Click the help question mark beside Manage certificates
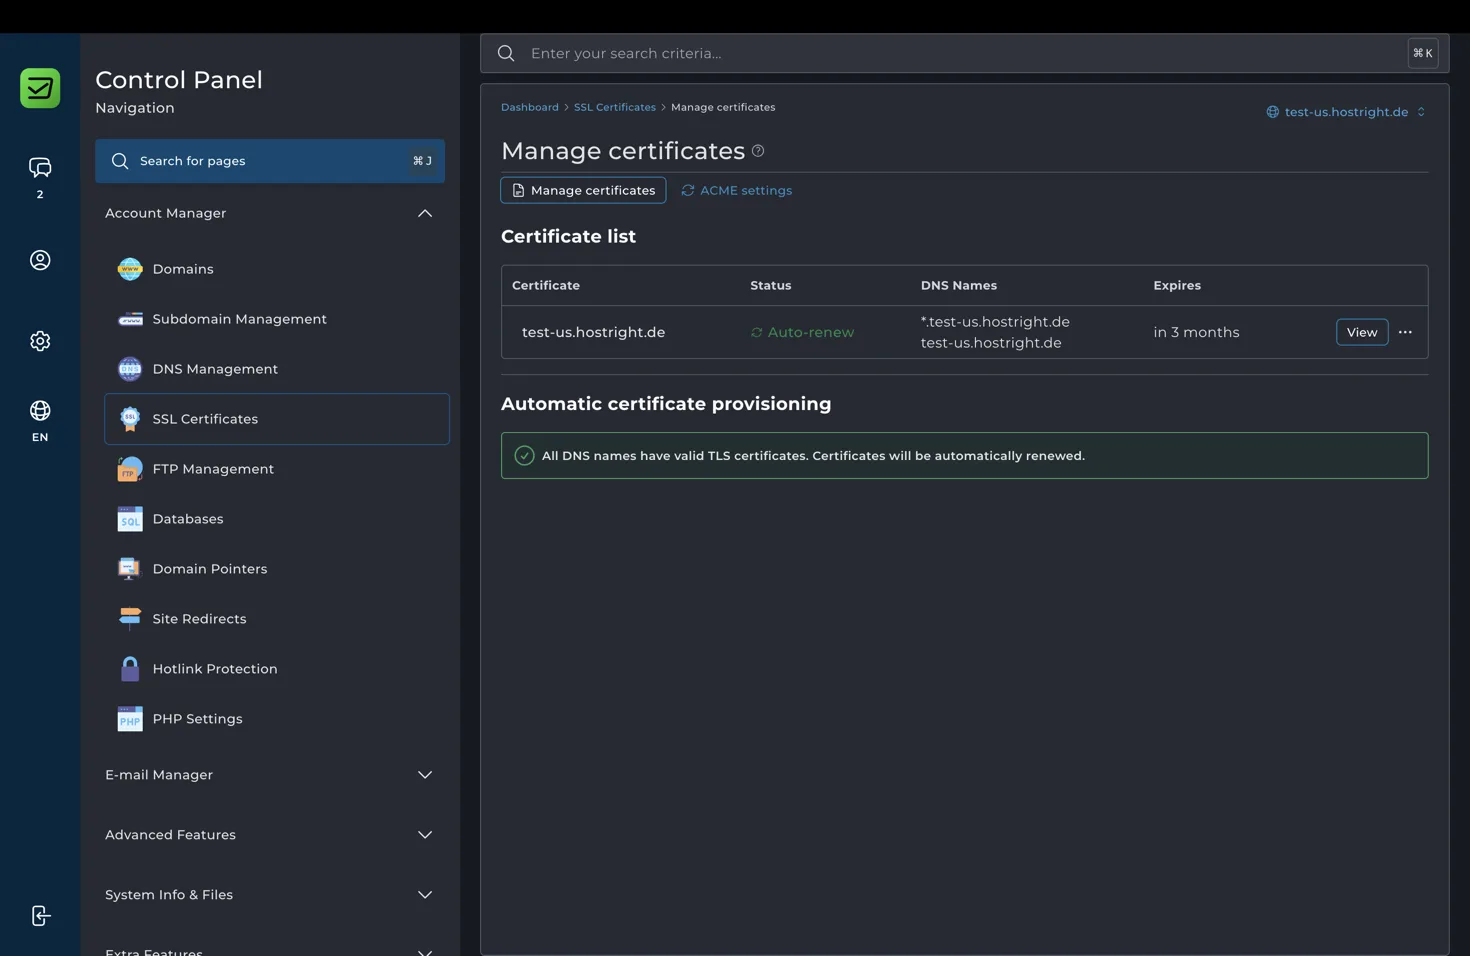This screenshot has width=1470, height=956. pyautogui.click(x=758, y=151)
